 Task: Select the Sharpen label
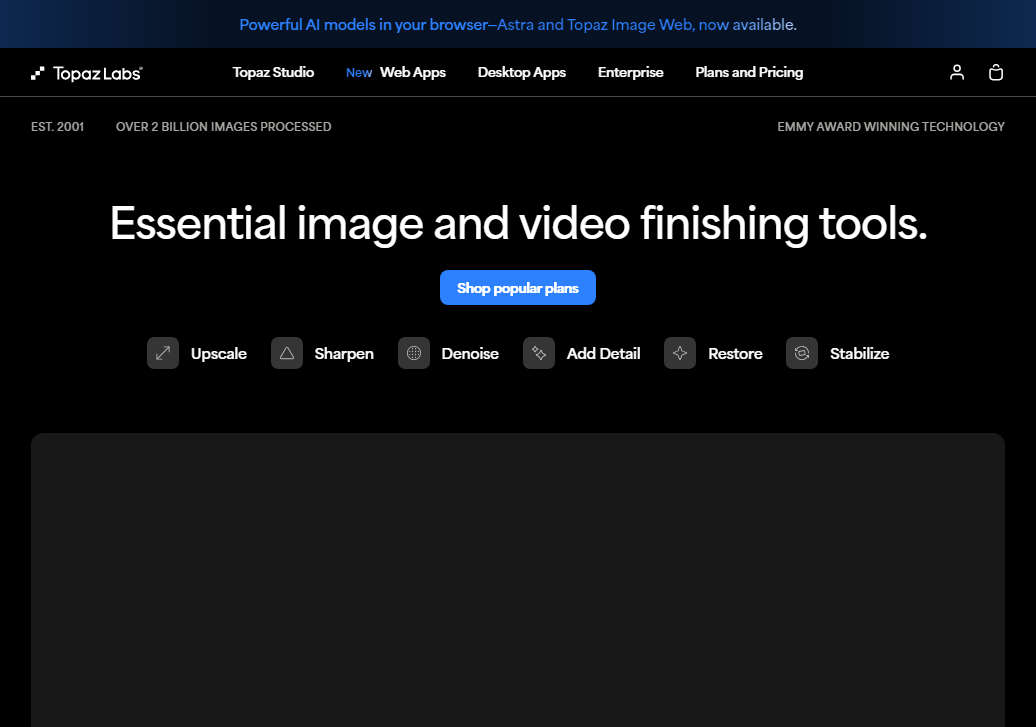344,354
